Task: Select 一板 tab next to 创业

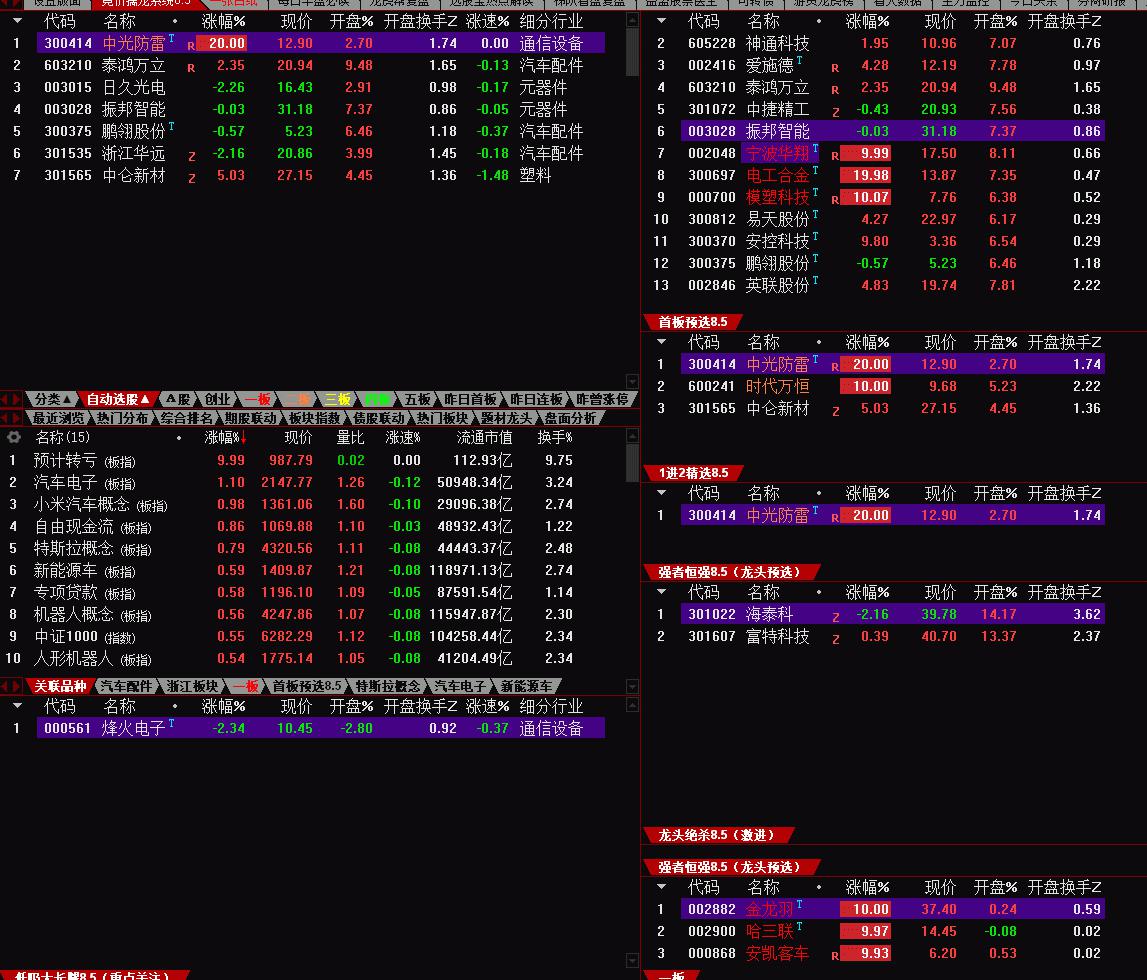Action: 257,399
